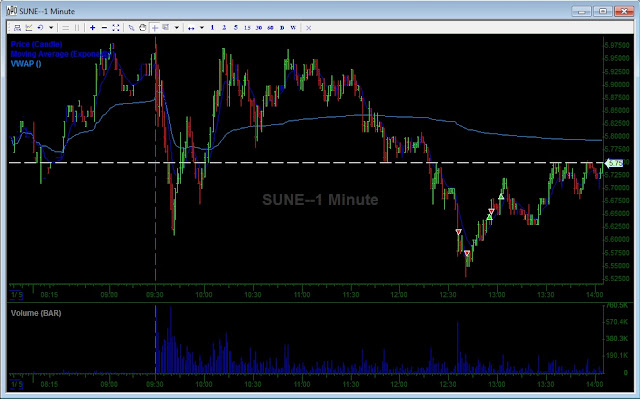This screenshot has height=399, width=640.
Task: Zoom out with the minus icon
Action: pyautogui.click(x=104, y=28)
